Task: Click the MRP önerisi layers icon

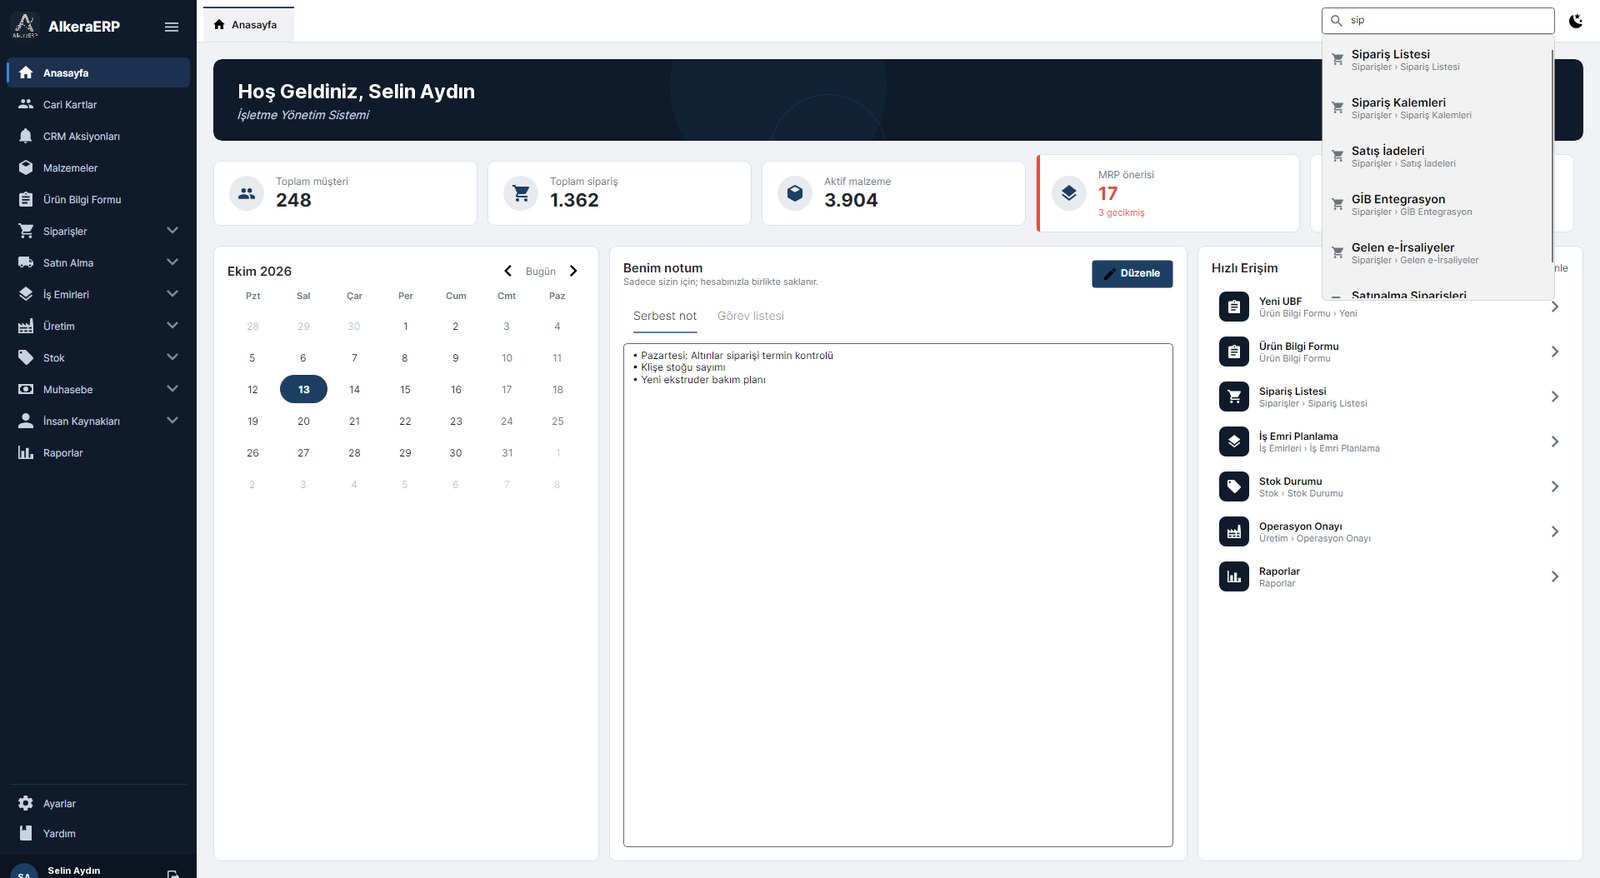Action: 1069,193
